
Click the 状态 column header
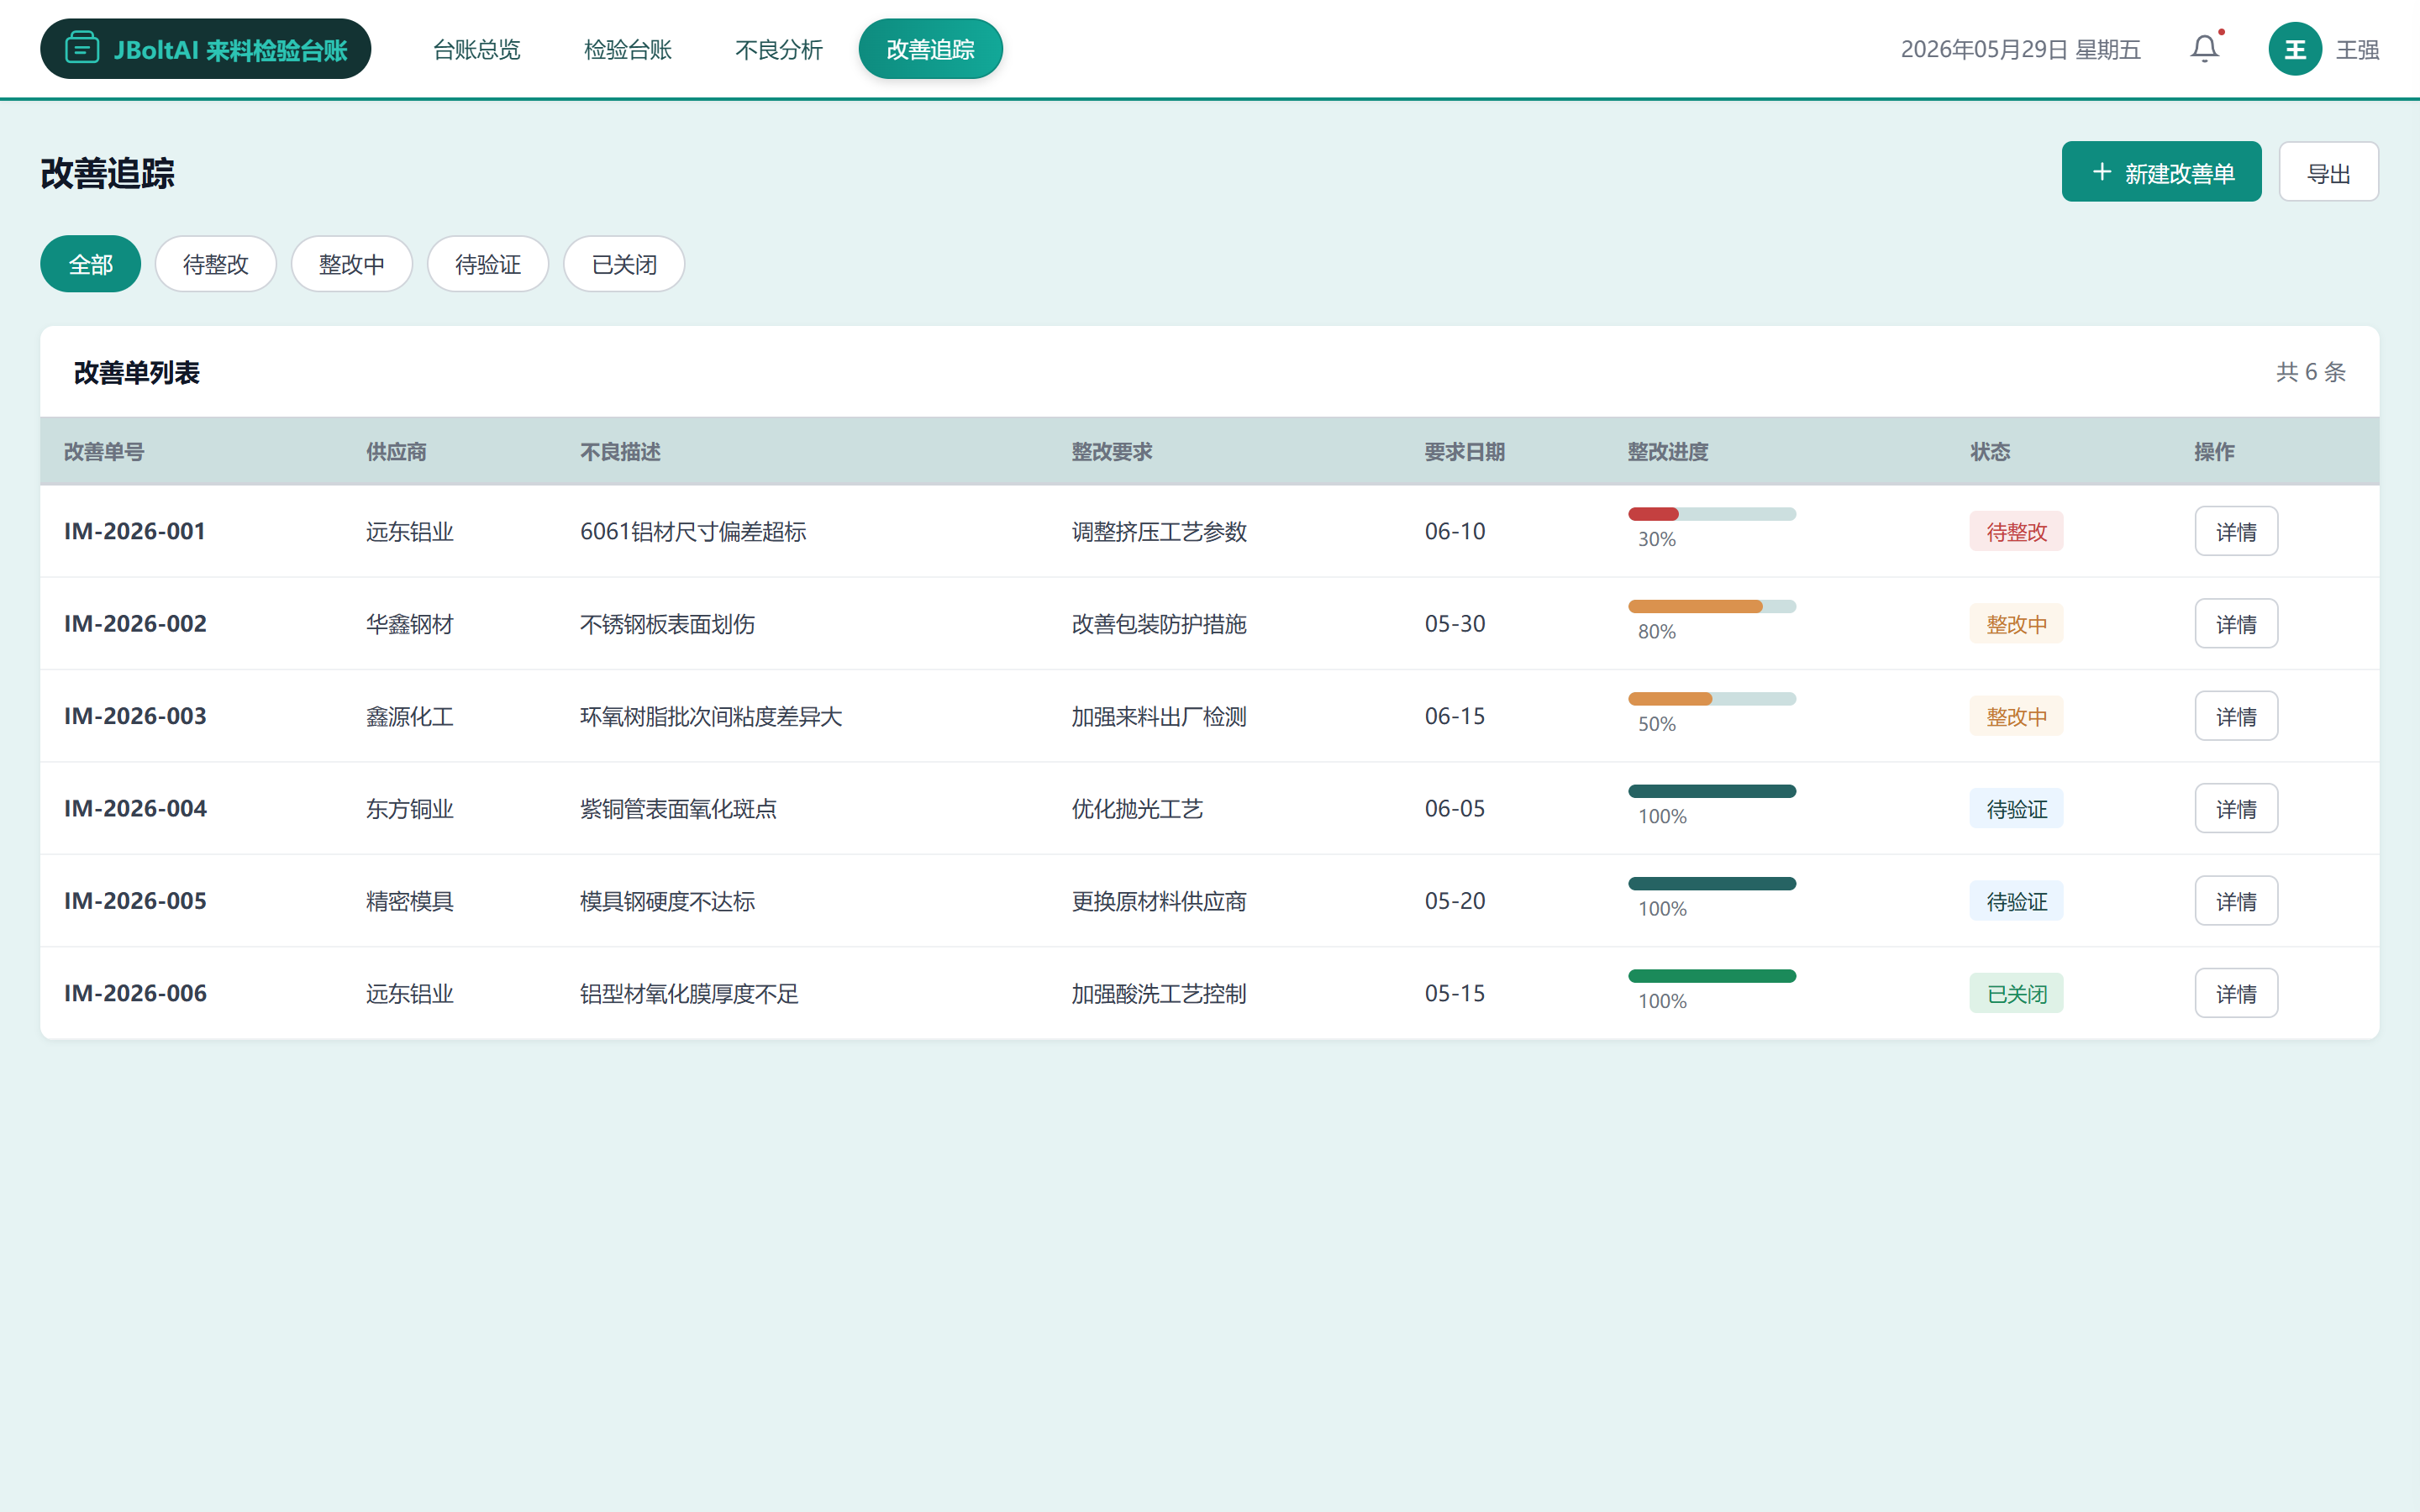click(1990, 451)
